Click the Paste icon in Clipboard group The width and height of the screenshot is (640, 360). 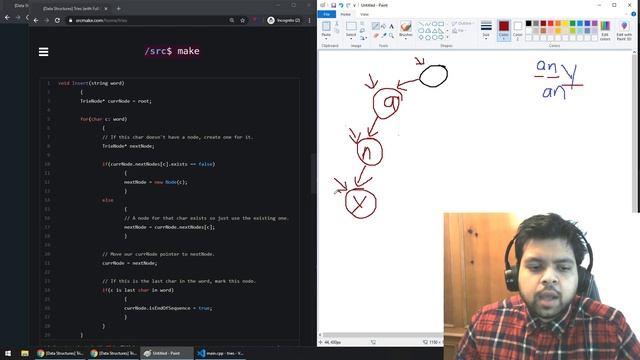coord(326,27)
